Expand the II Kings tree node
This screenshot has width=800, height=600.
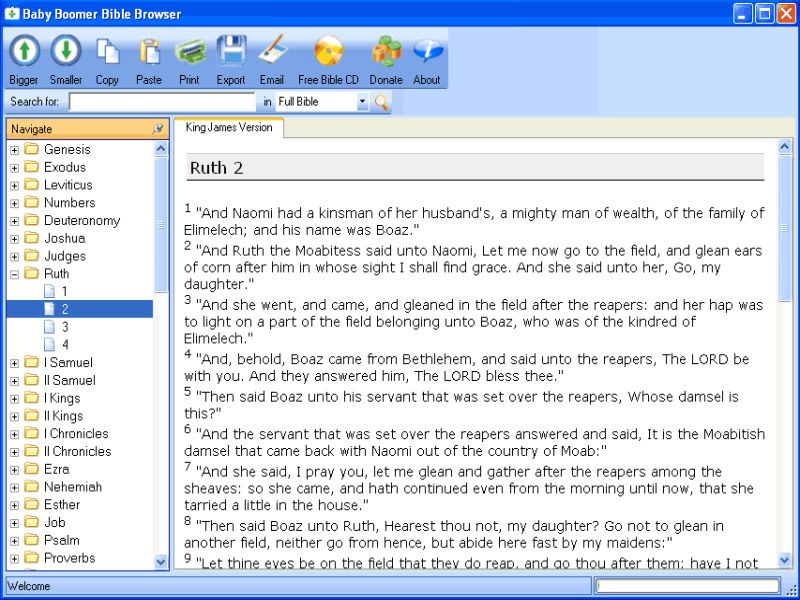[14, 417]
